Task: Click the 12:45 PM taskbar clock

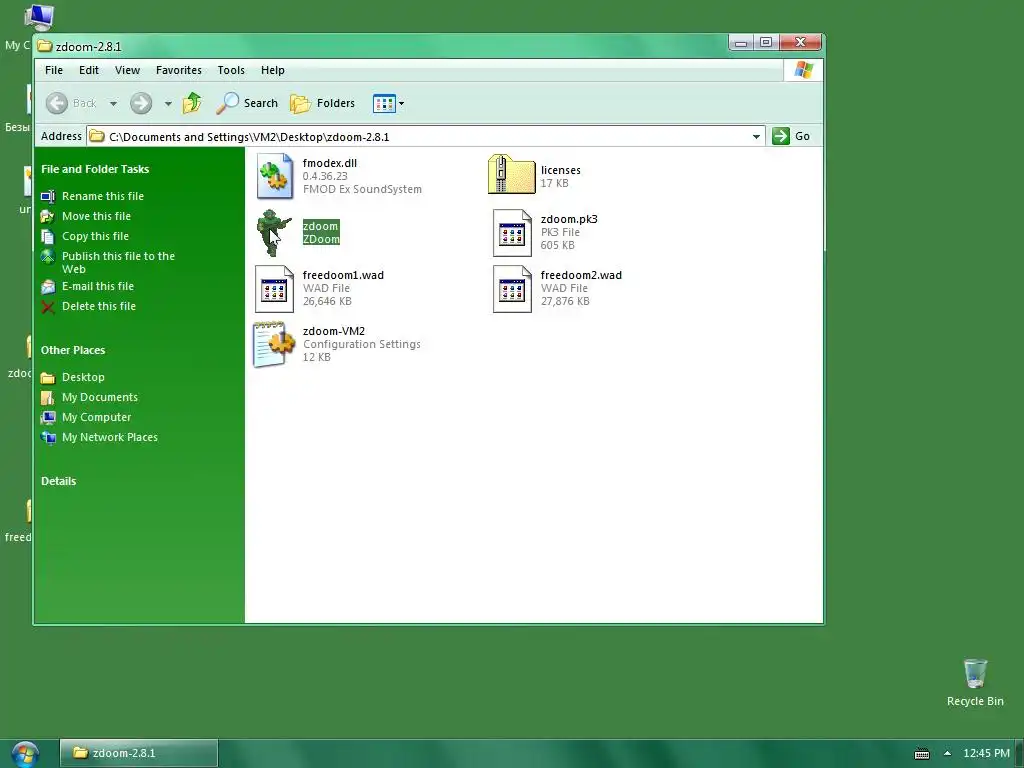Action: coord(986,753)
